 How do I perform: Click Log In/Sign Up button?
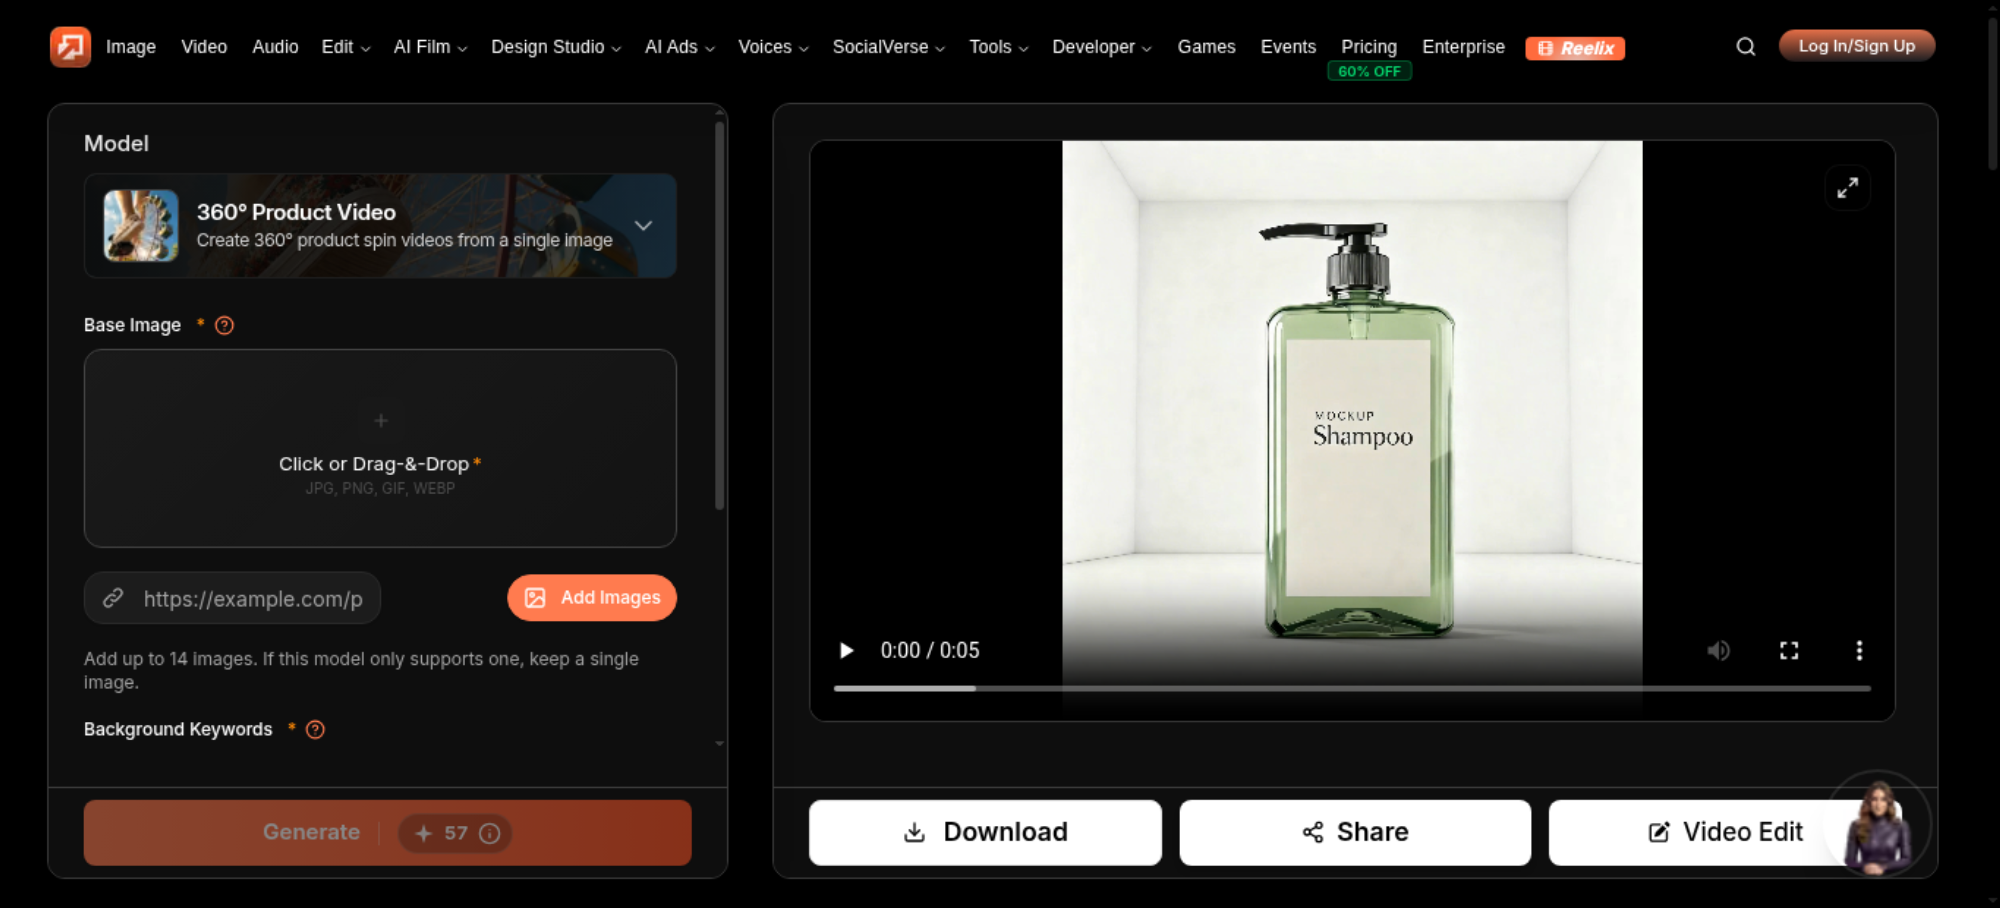point(1857,46)
